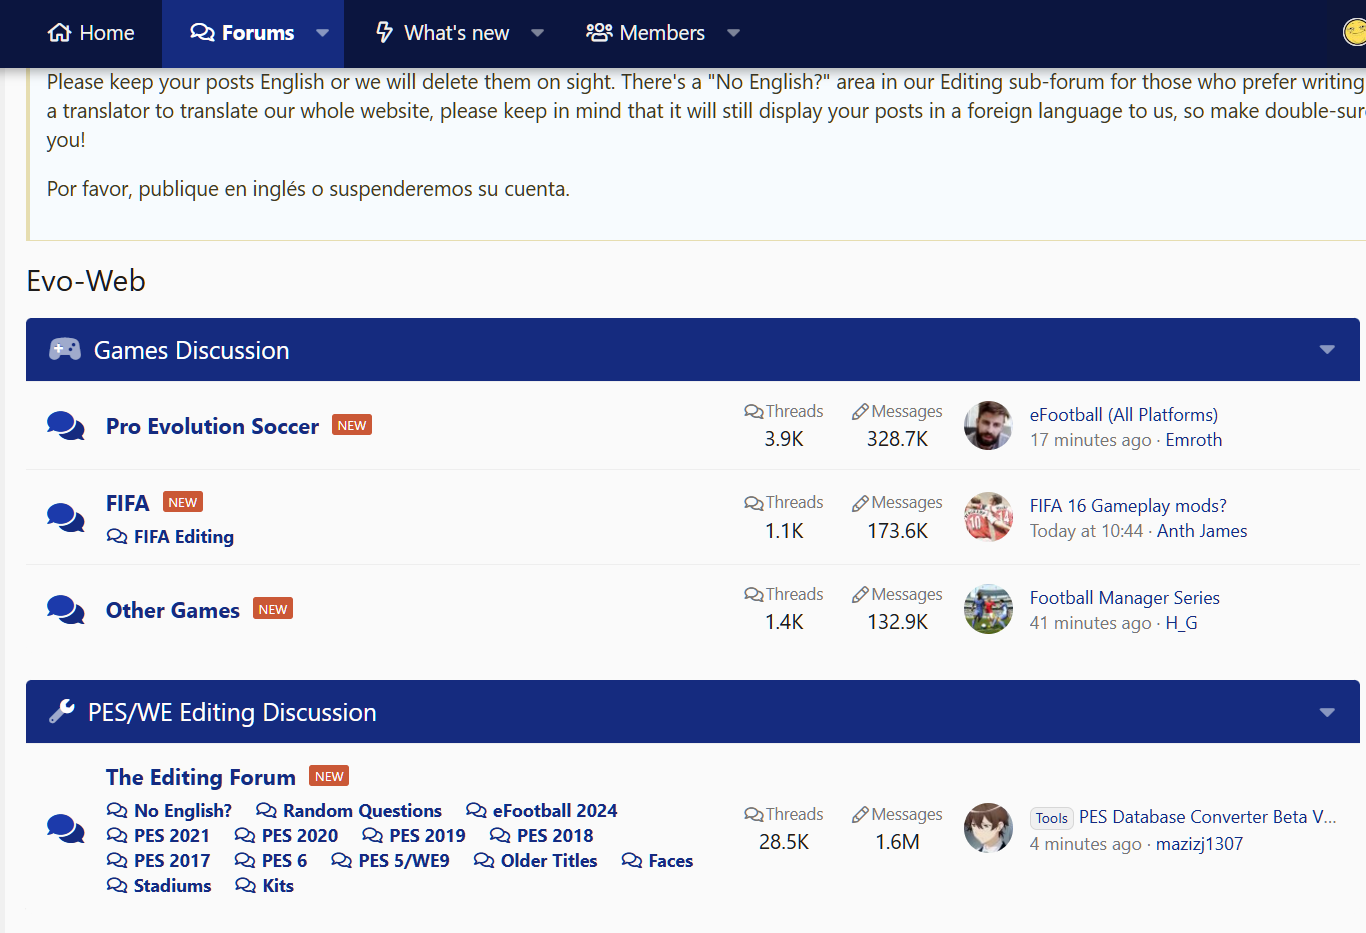Open the Other Games forum
The width and height of the screenshot is (1366, 933).
pyautogui.click(x=173, y=610)
